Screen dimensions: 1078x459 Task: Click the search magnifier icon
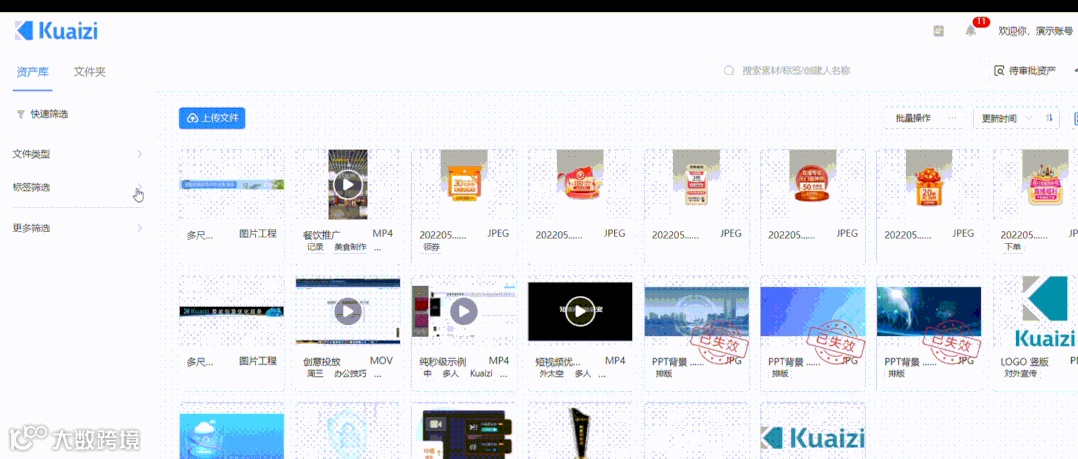pos(729,71)
